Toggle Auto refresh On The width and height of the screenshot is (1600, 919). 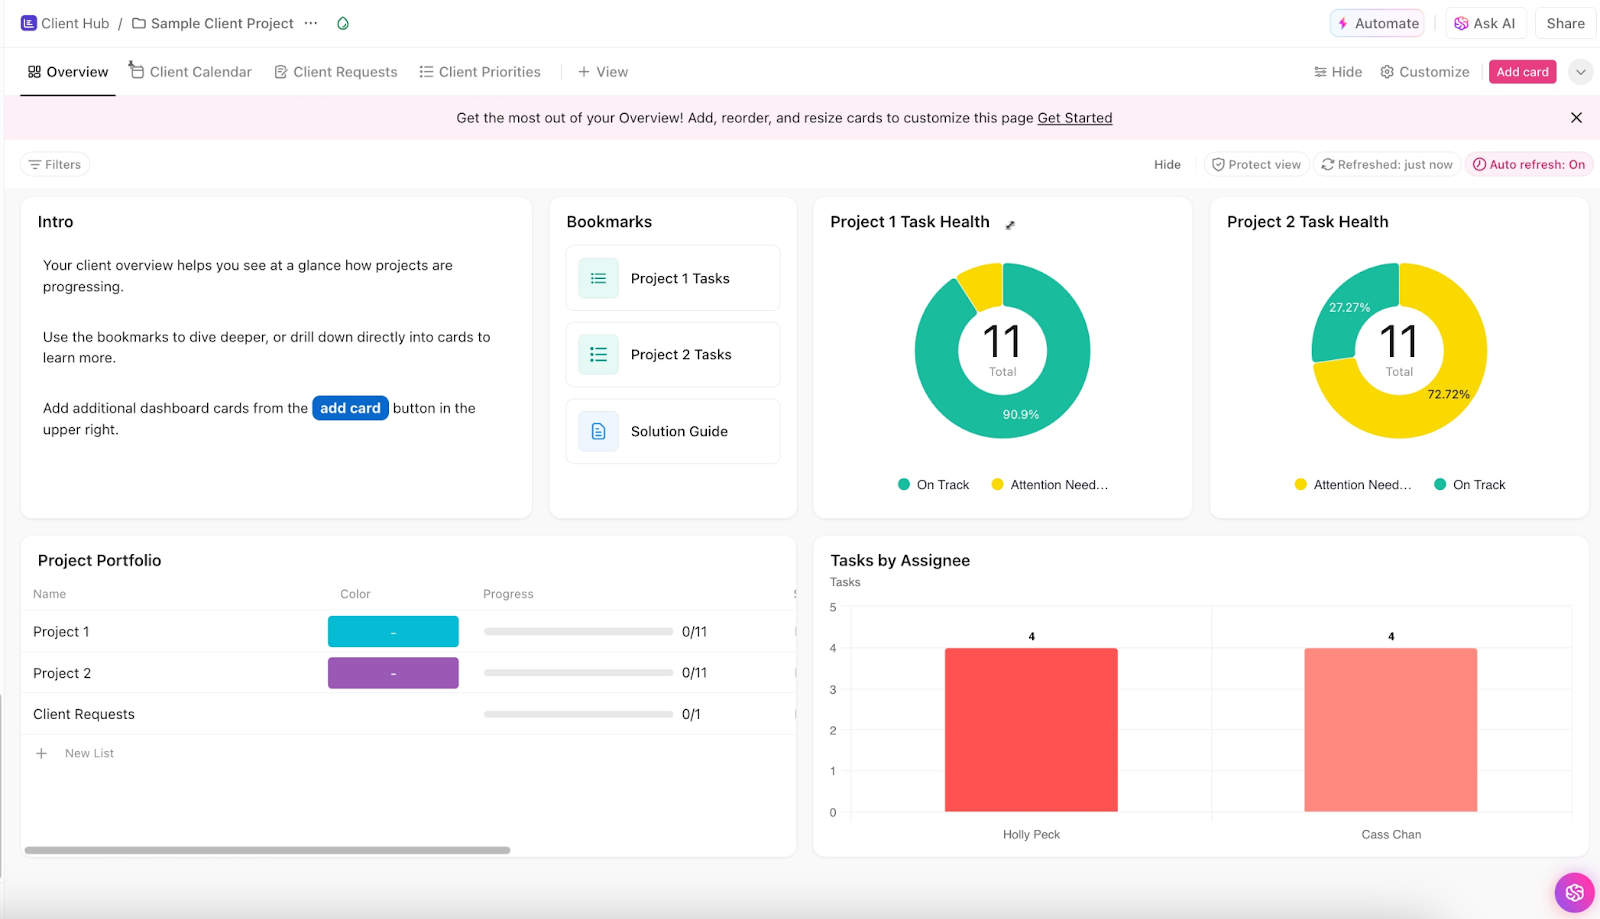tap(1529, 165)
